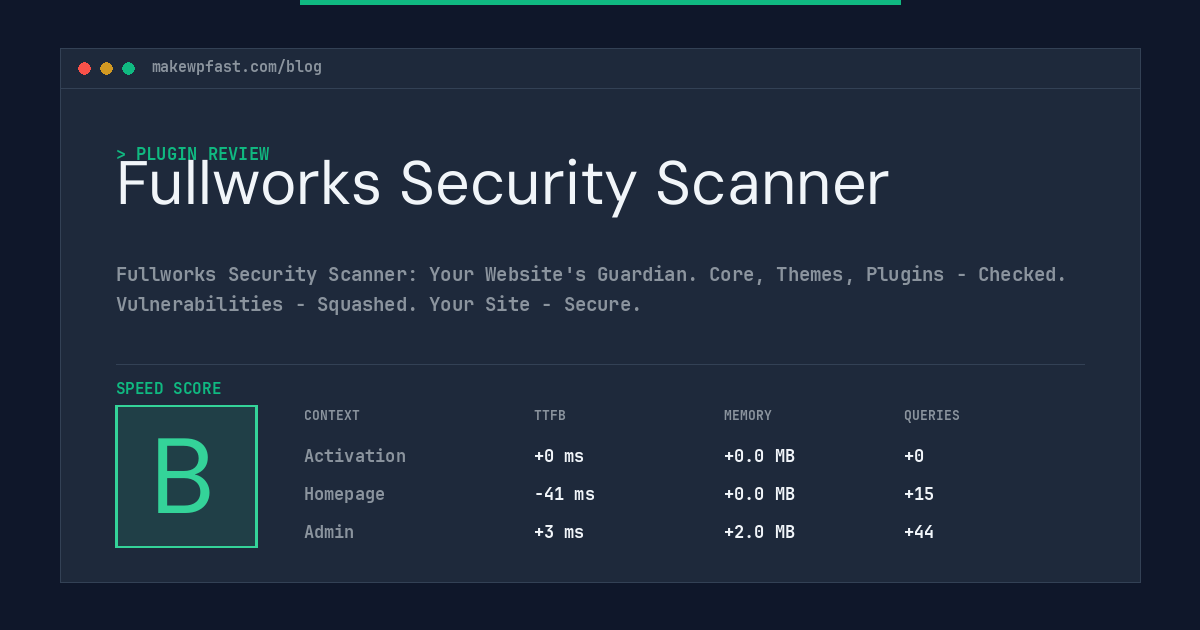The width and height of the screenshot is (1200, 630).
Task: Click the red window dot
Action: (x=84, y=68)
